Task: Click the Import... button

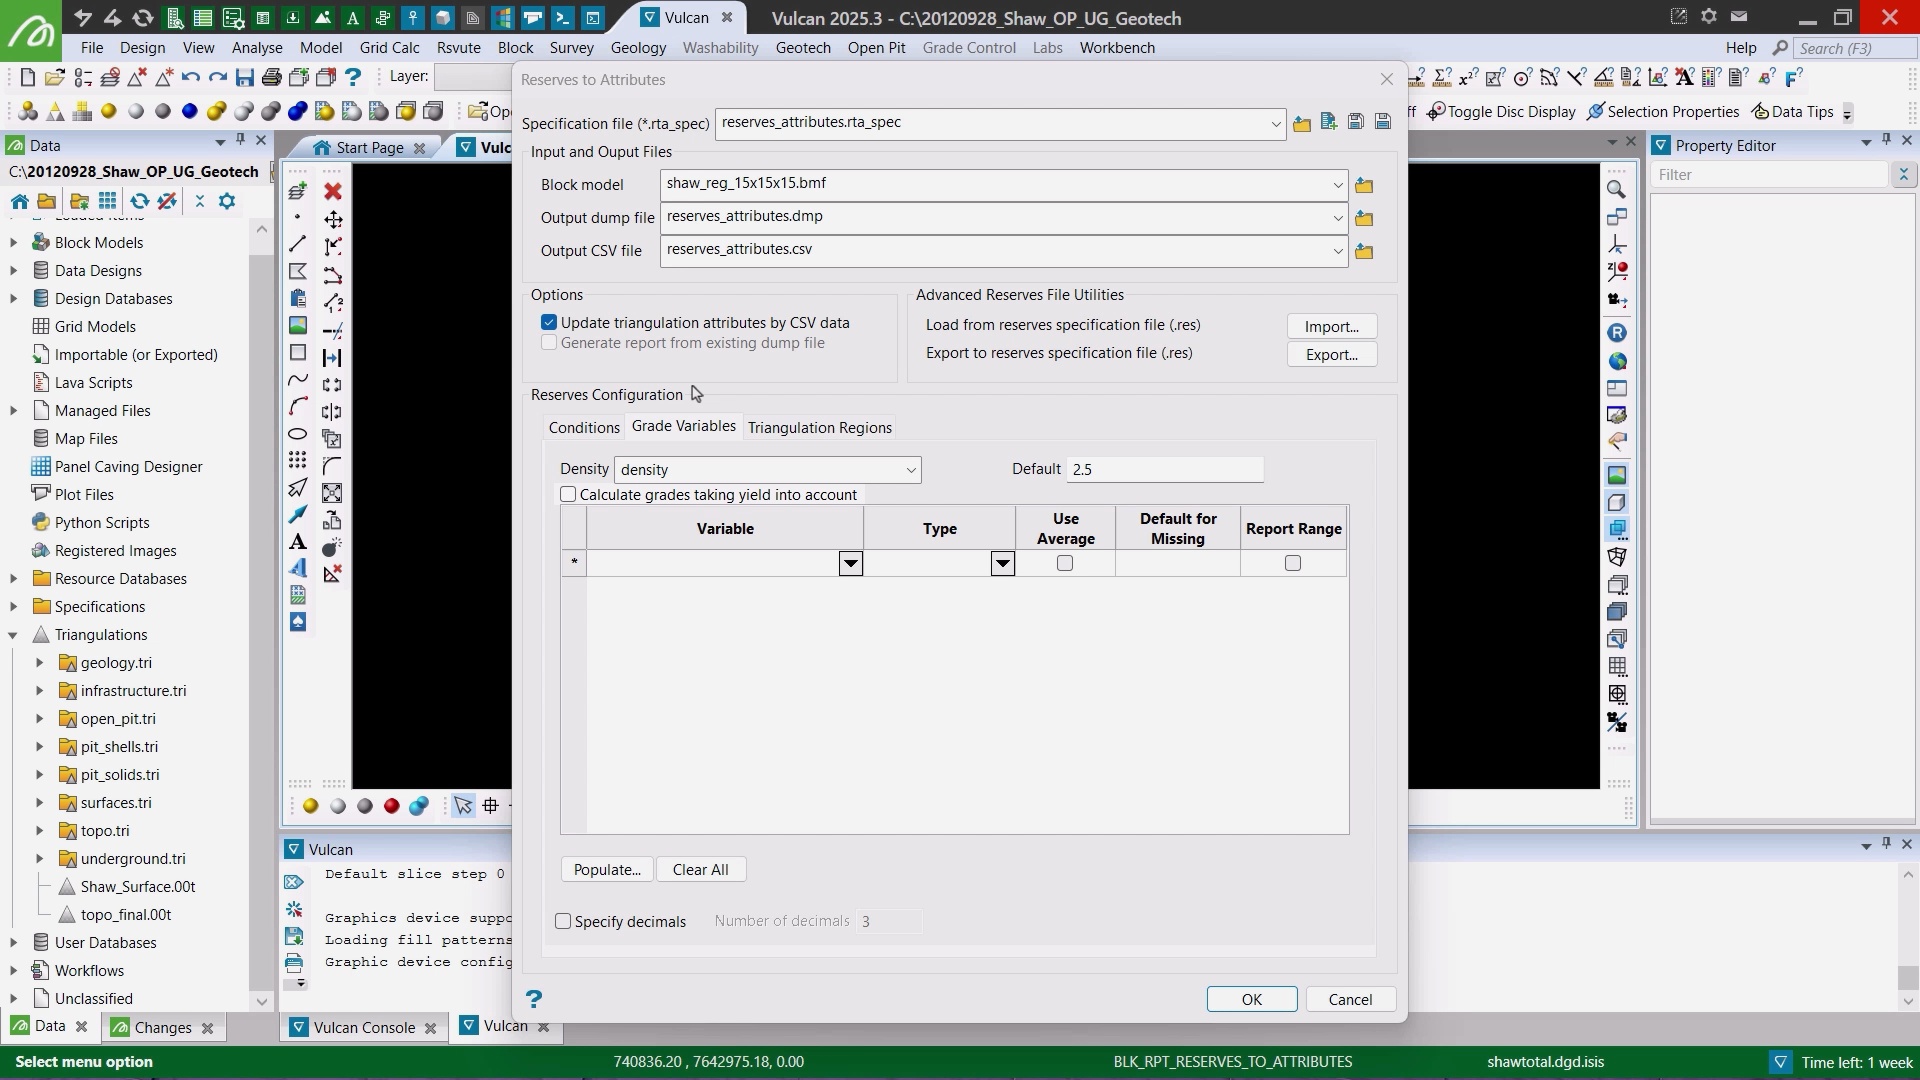Action: click(1331, 326)
